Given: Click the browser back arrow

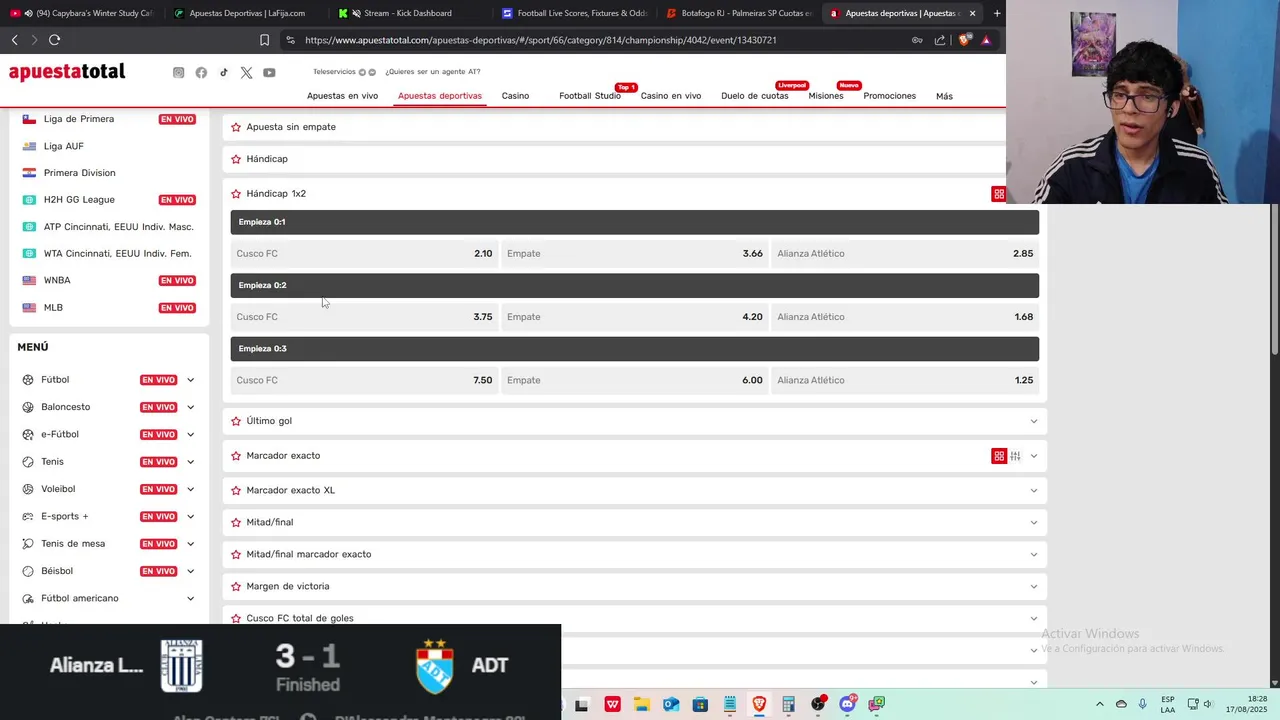Looking at the screenshot, I should pyautogui.click(x=14, y=40).
